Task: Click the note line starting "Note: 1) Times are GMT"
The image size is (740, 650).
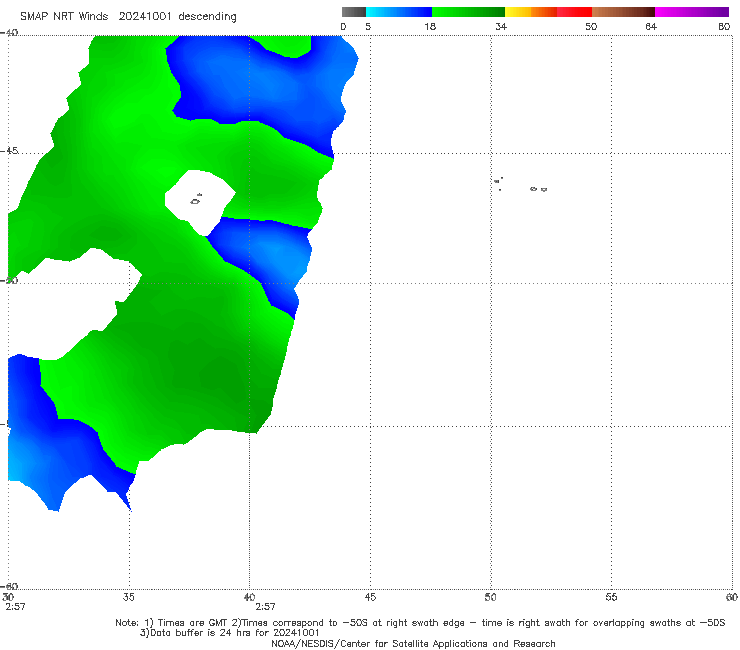Action: 420,623
